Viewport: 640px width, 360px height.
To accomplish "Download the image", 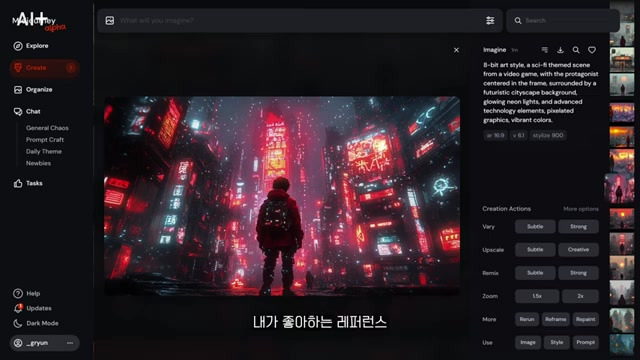I will click(560, 50).
